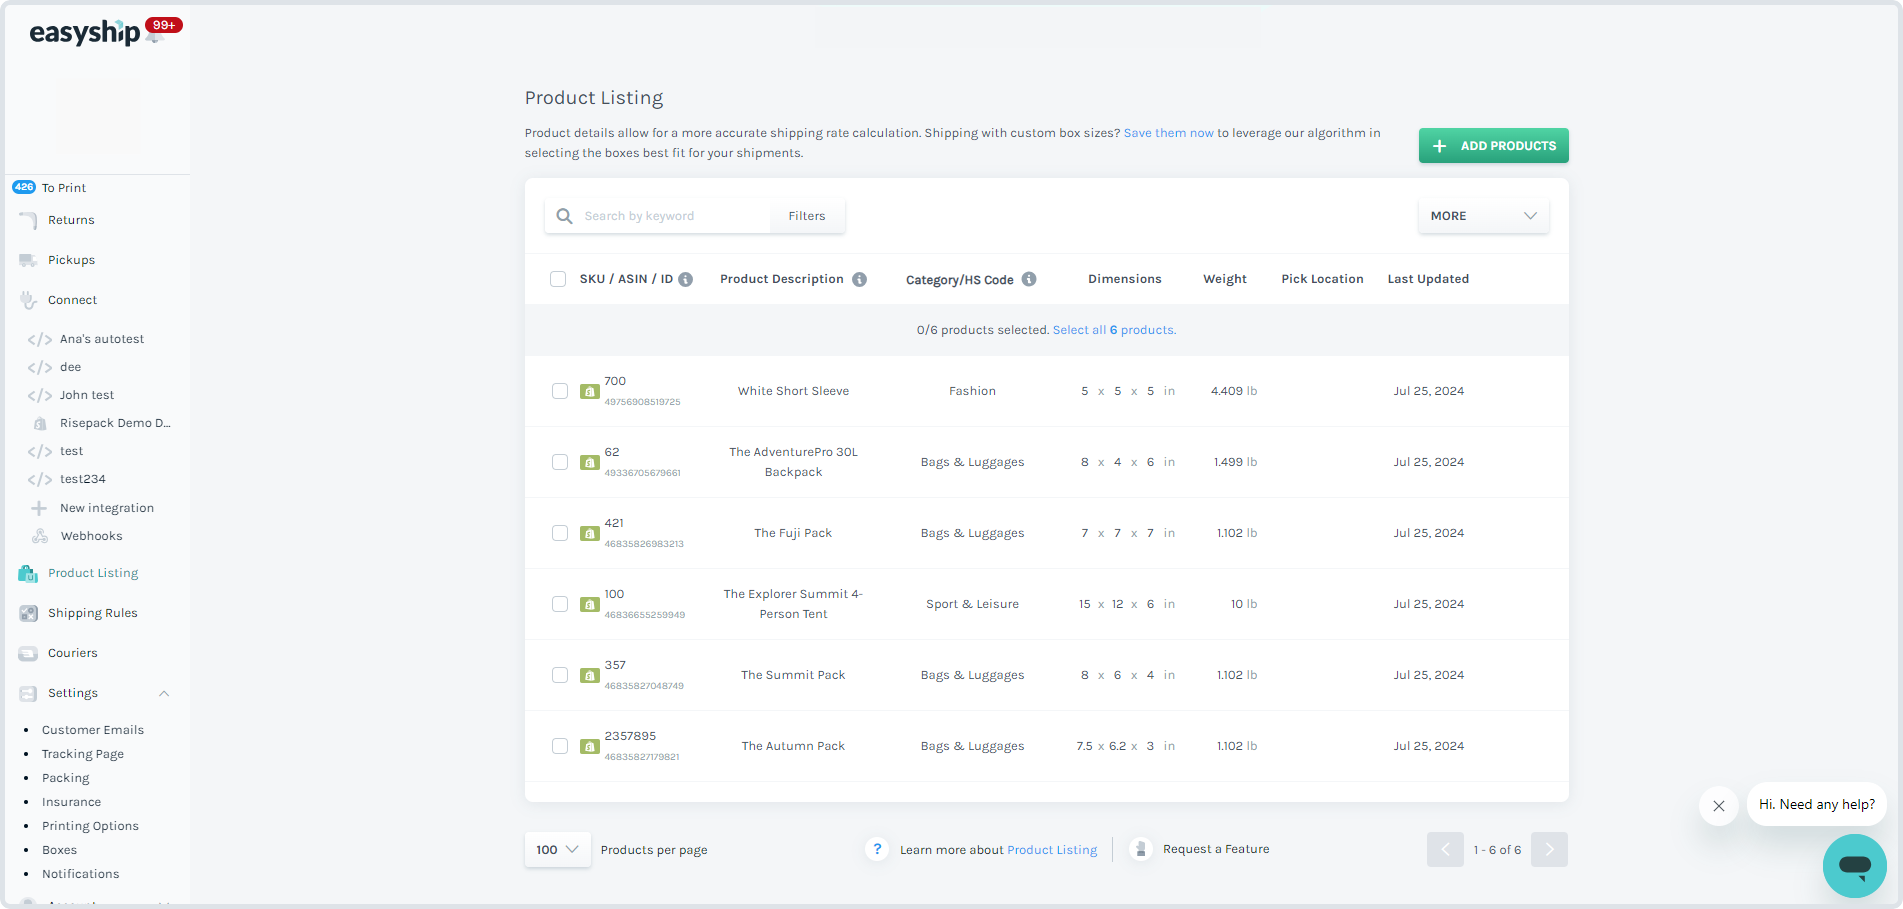The image size is (1903, 909).
Task: Click the Webhooks icon
Action: click(x=40, y=536)
